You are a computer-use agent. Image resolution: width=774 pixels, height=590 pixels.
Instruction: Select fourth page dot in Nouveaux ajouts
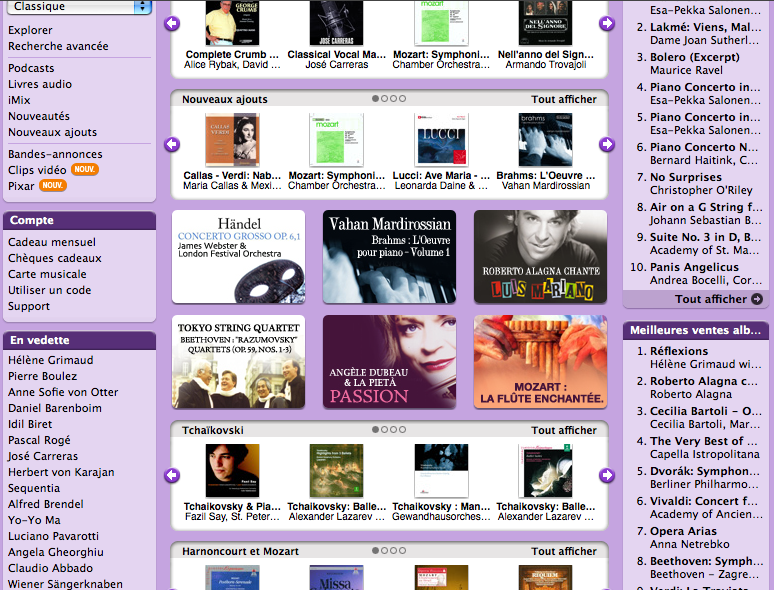tap(402, 99)
